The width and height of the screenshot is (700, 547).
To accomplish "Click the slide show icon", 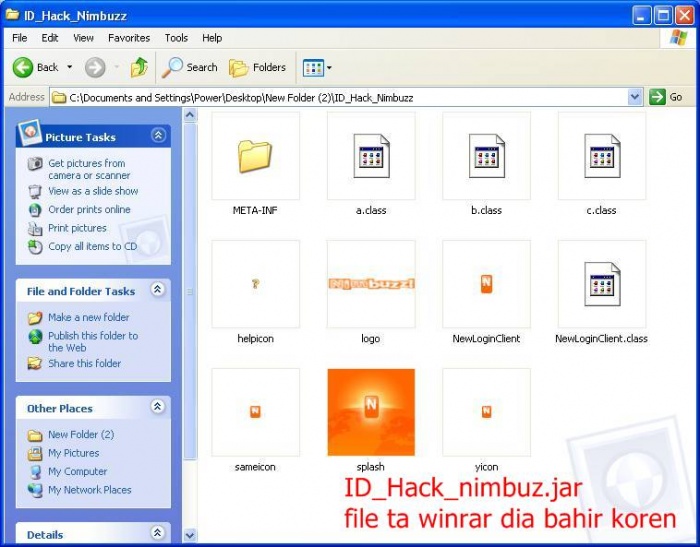I will (x=35, y=192).
